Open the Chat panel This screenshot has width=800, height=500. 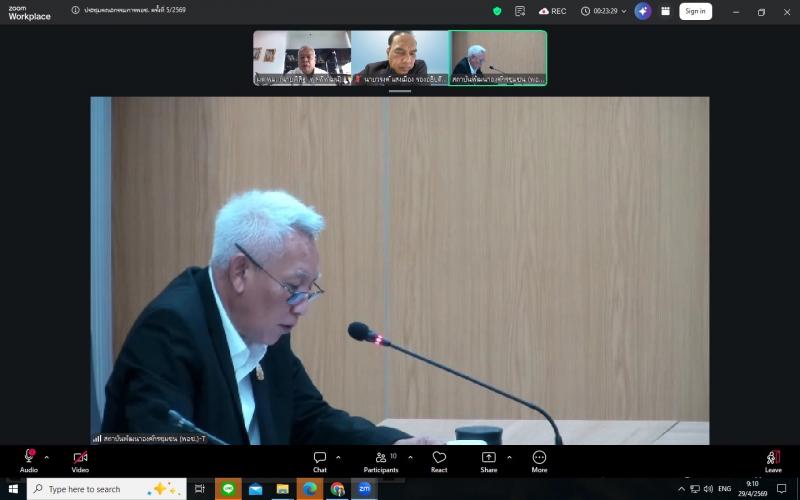point(320,461)
